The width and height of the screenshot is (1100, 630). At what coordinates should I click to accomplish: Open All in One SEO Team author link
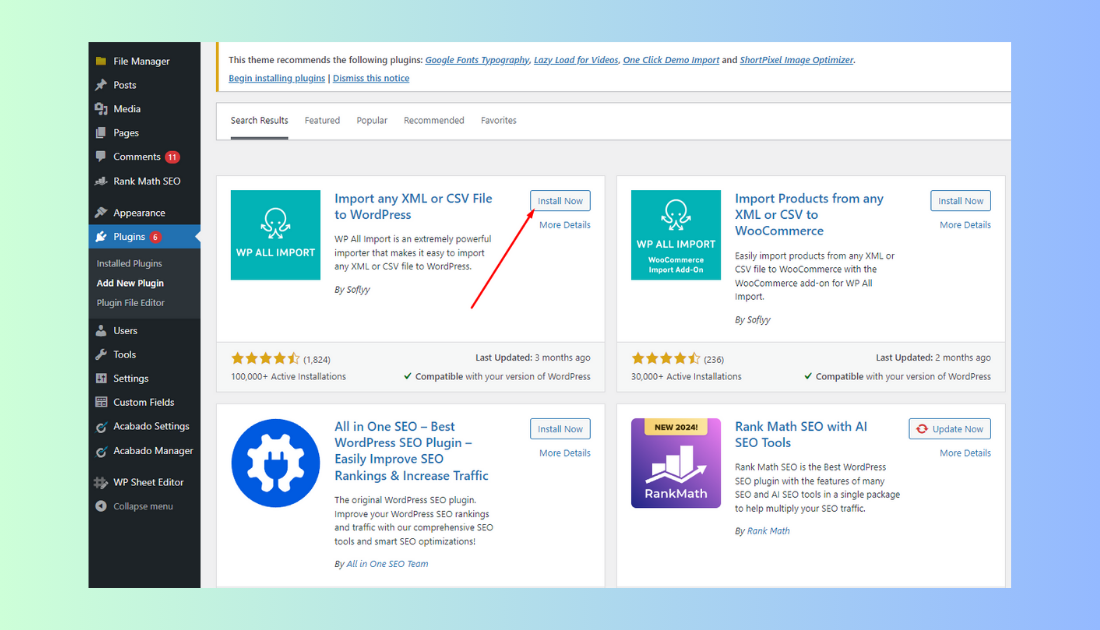tap(387, 564)
